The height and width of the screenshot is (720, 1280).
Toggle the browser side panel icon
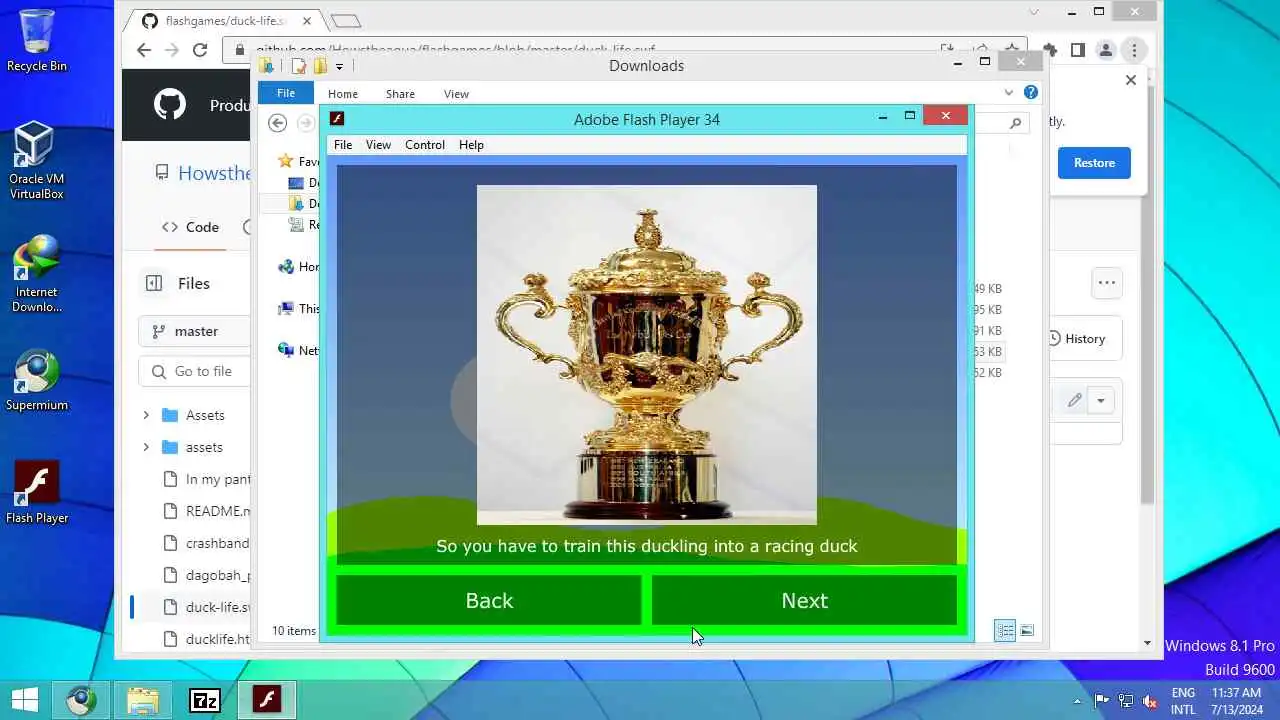[1078, 50]
